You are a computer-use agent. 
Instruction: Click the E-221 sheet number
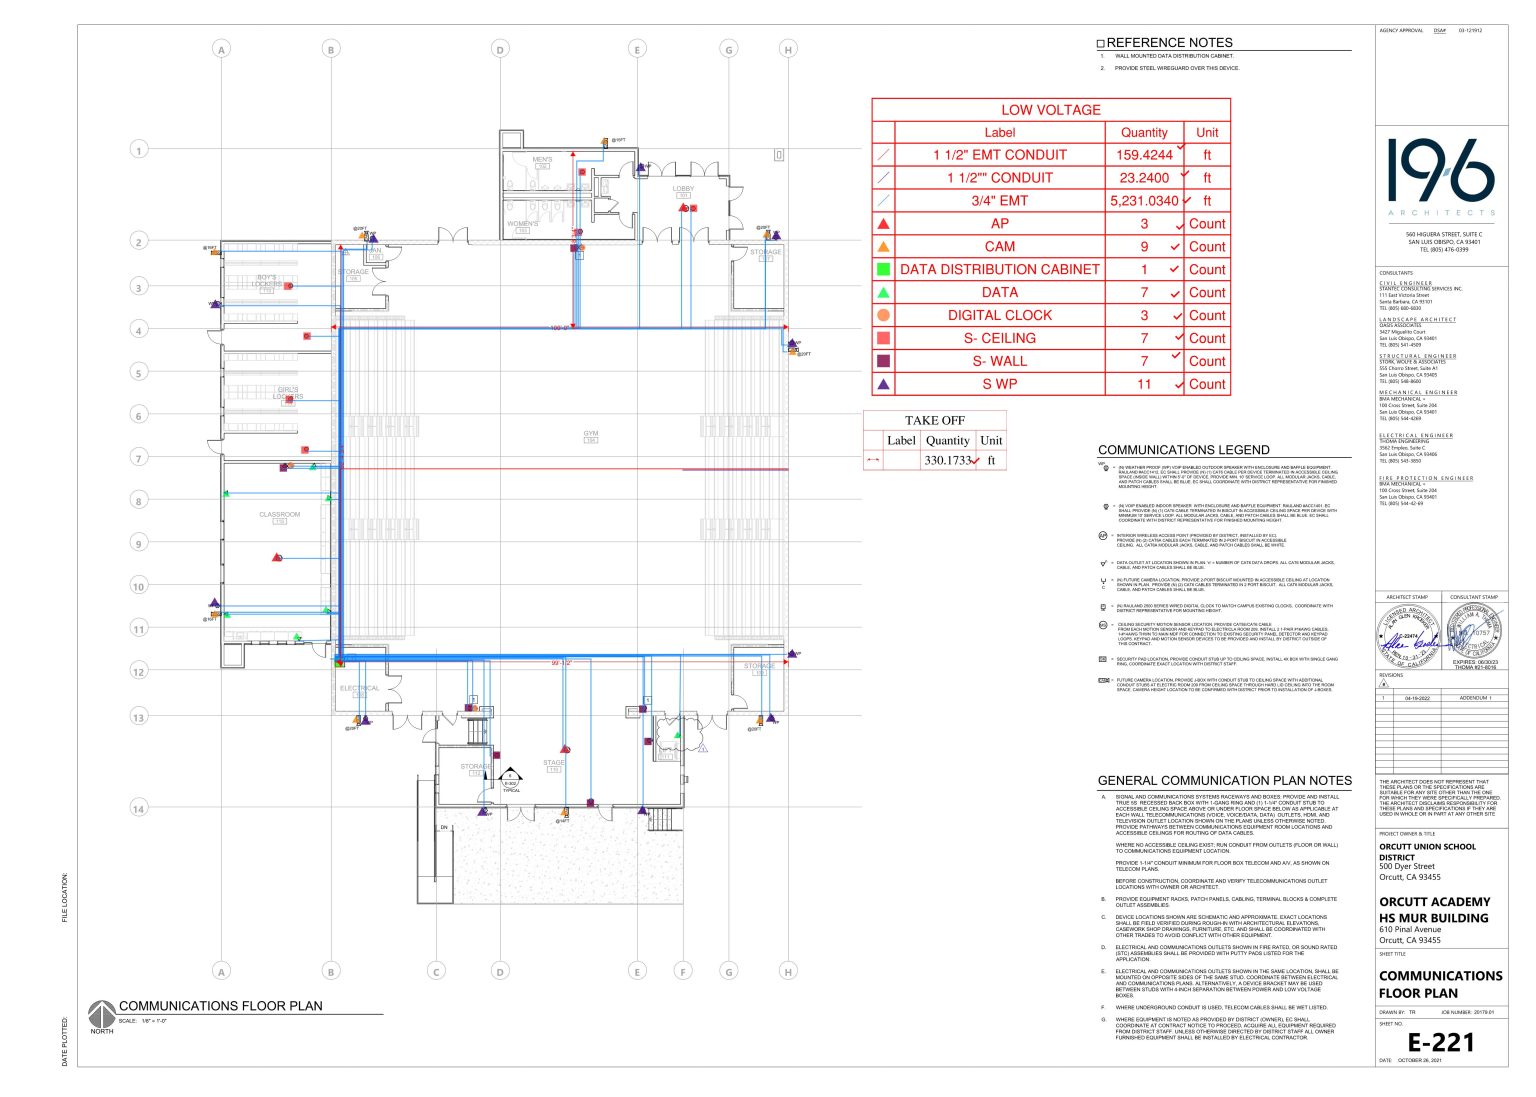coord(1440,1042)
